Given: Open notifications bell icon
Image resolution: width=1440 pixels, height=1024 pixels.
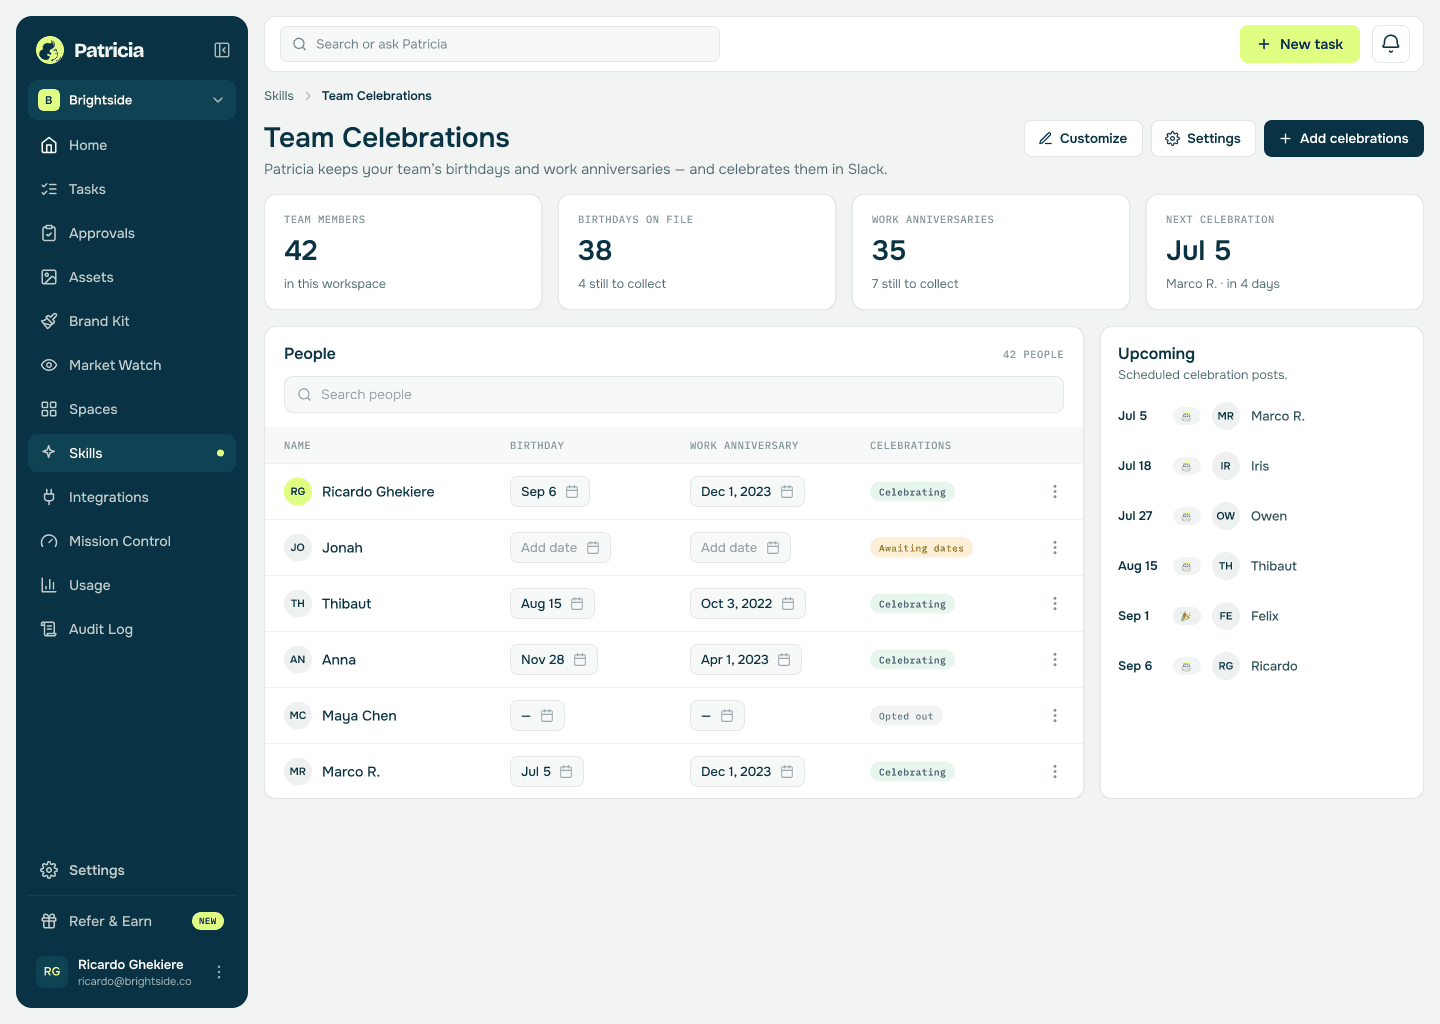Looking at the screenshot, I should 1391,44.
